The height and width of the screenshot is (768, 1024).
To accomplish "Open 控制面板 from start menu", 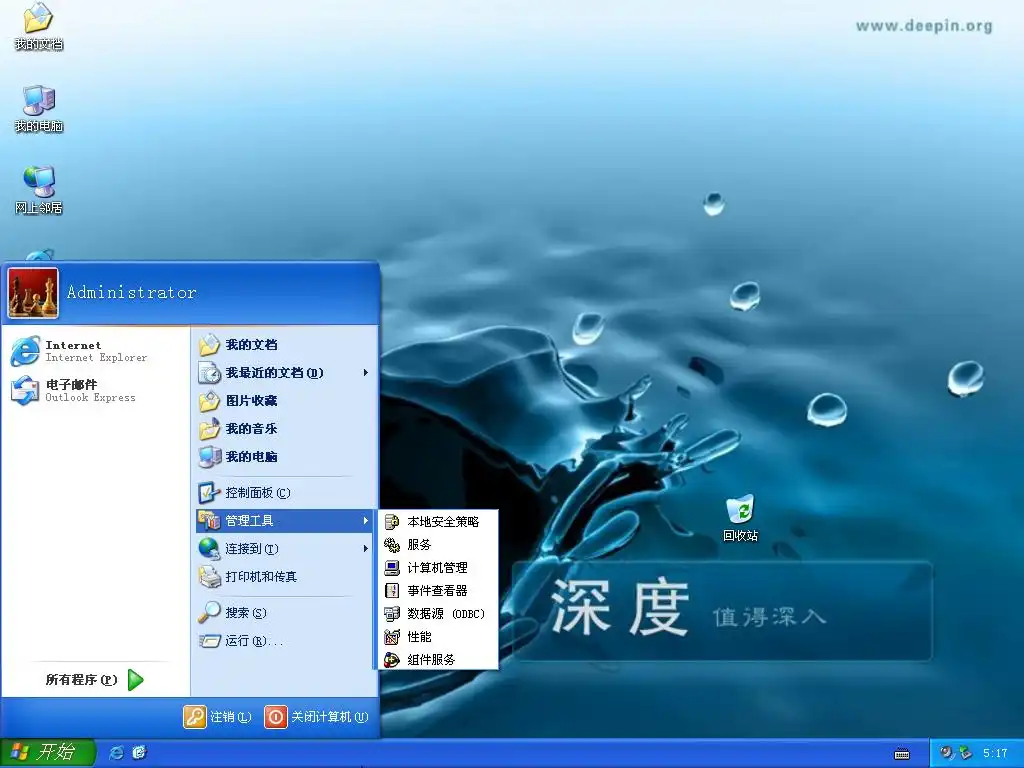I will coord(285,493).
